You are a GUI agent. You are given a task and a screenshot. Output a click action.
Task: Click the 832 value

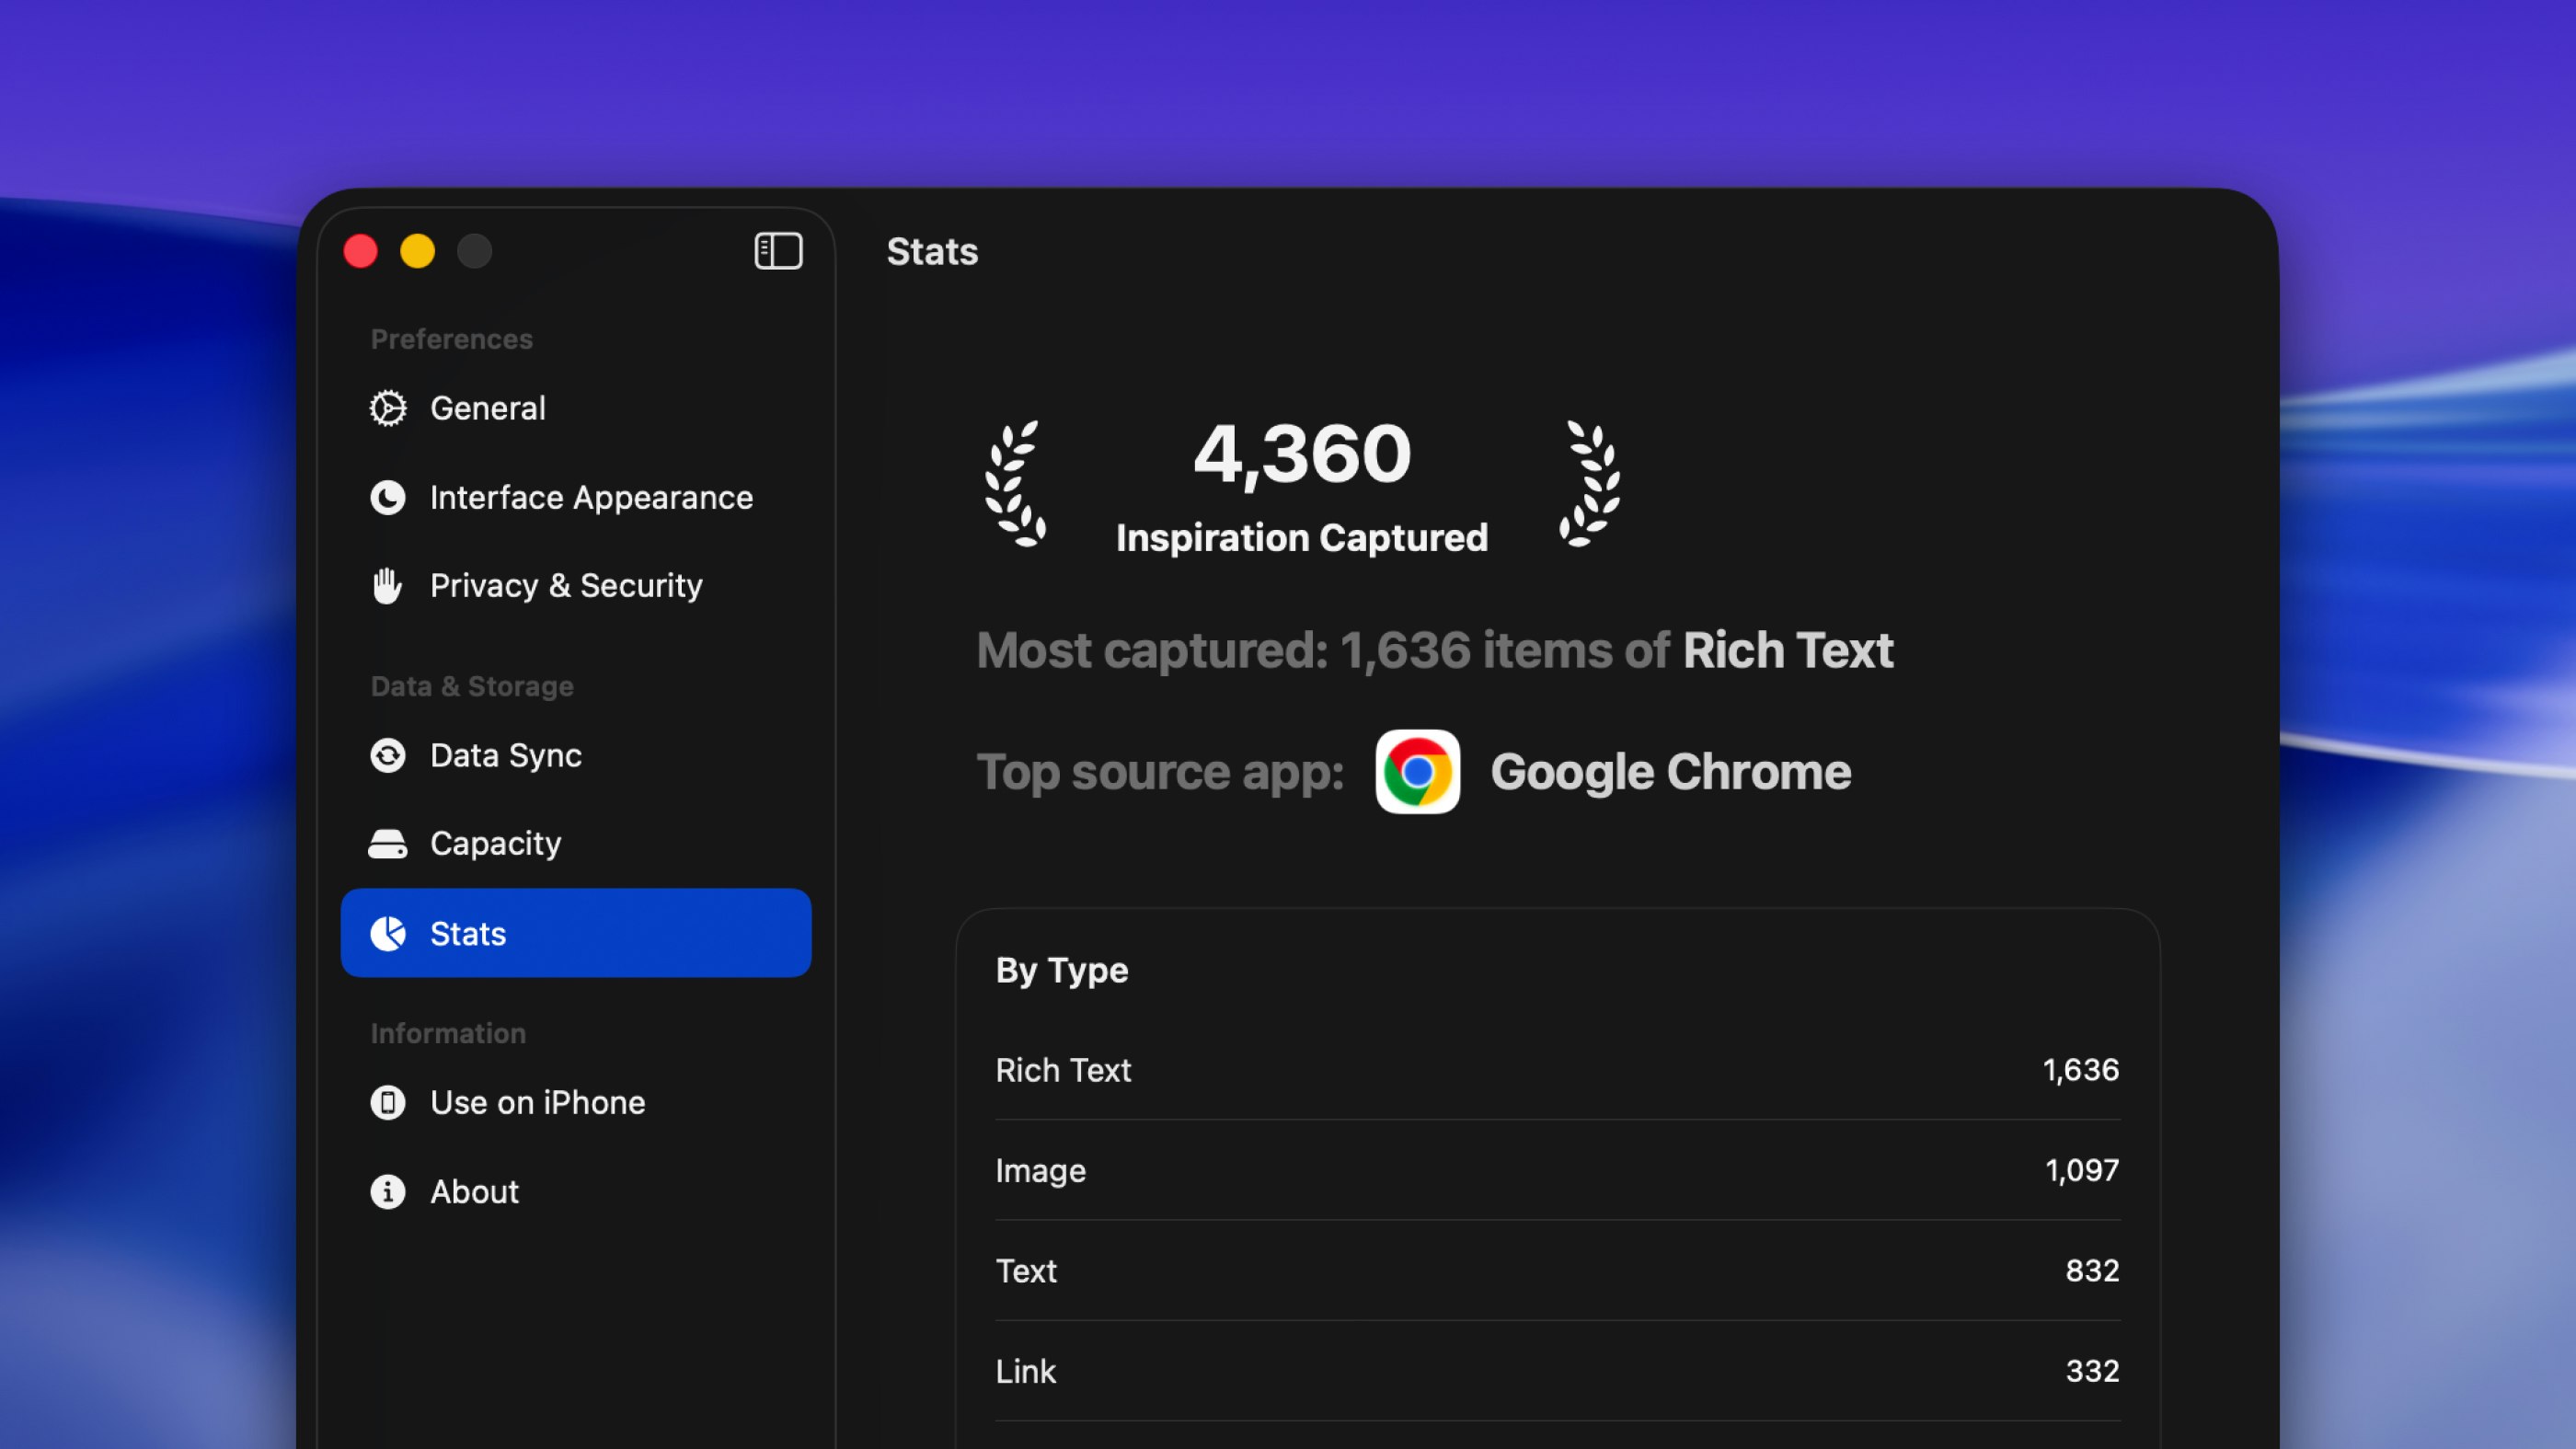(2093, 1270)
